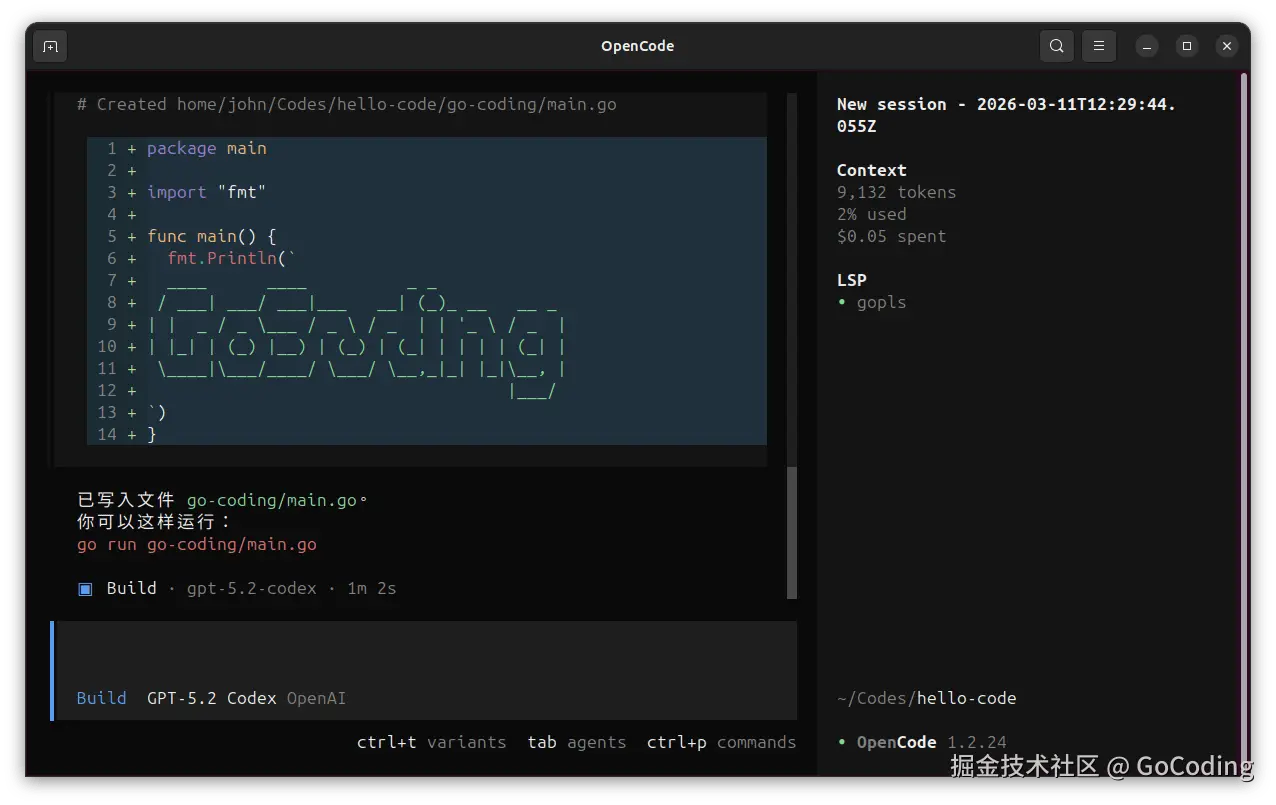The width and height of the screenshot is (1276, 805).
Task: Click the ctrl+p commands shortcut
Action: [721, 742]
